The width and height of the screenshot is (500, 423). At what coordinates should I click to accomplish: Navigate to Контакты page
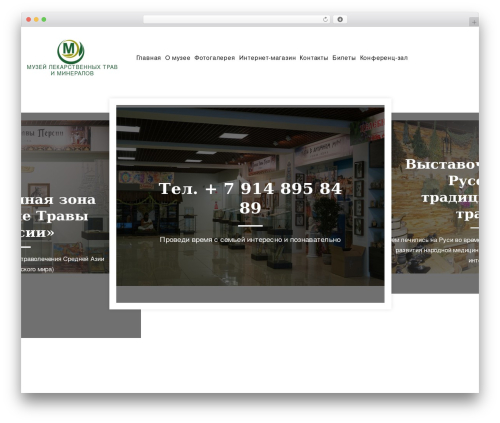pyautogui.click(x=314, y=58)
